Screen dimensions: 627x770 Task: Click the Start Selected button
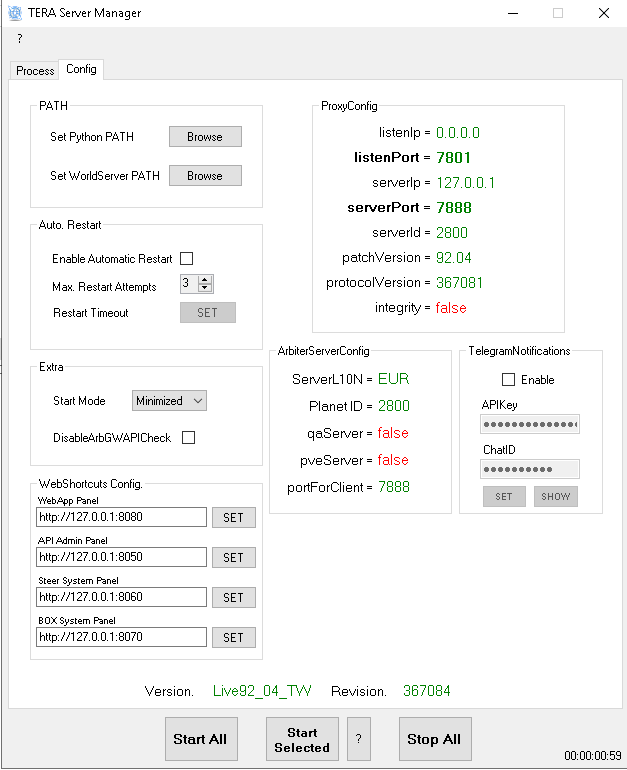[x=302, y=739]
